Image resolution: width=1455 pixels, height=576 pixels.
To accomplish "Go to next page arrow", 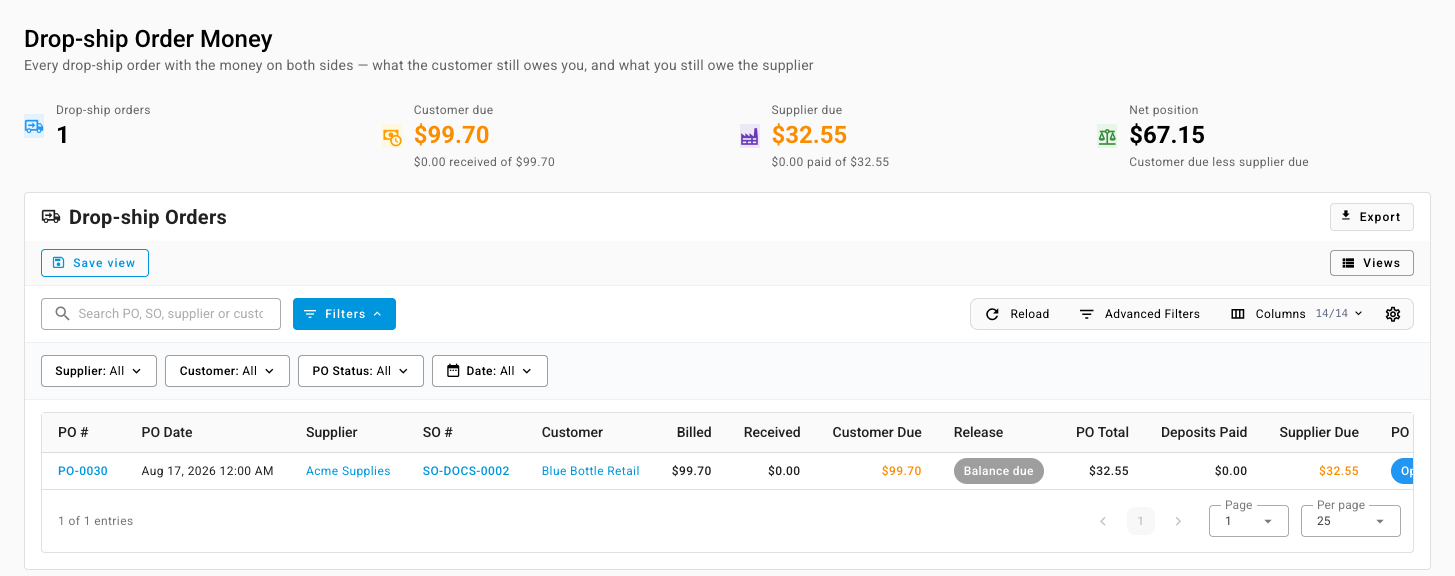I will [1178, 521].
